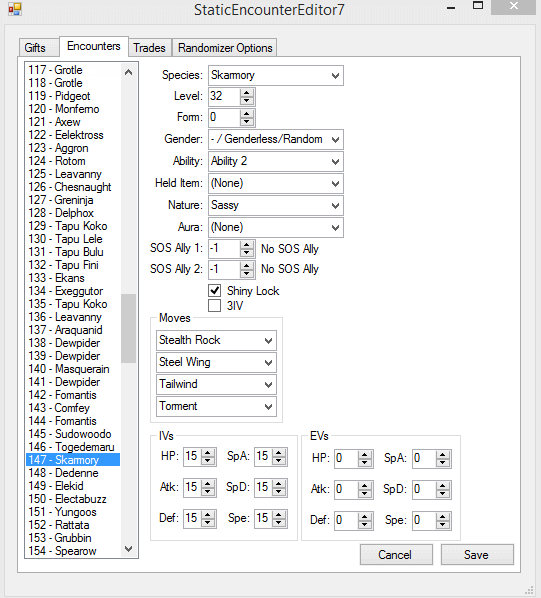Increase the Def EV value
541x598 pixels.
click(365, 517)
